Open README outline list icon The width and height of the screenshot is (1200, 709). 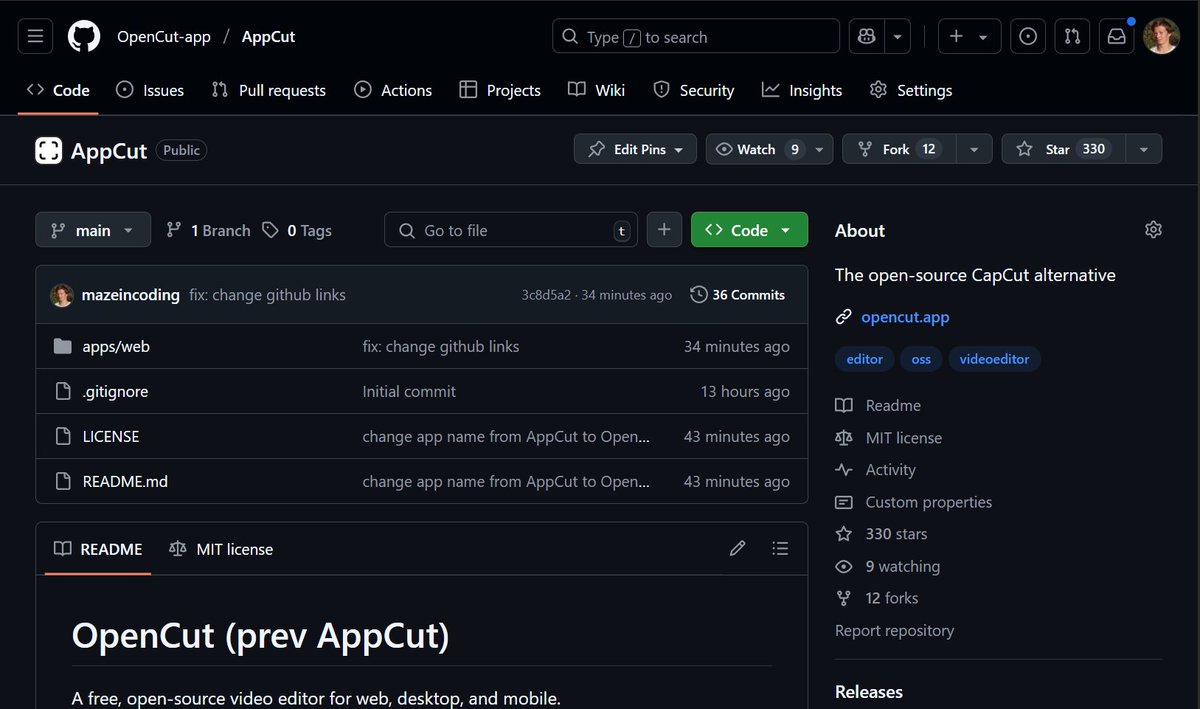pyautogui.click(x=780, y=548)
